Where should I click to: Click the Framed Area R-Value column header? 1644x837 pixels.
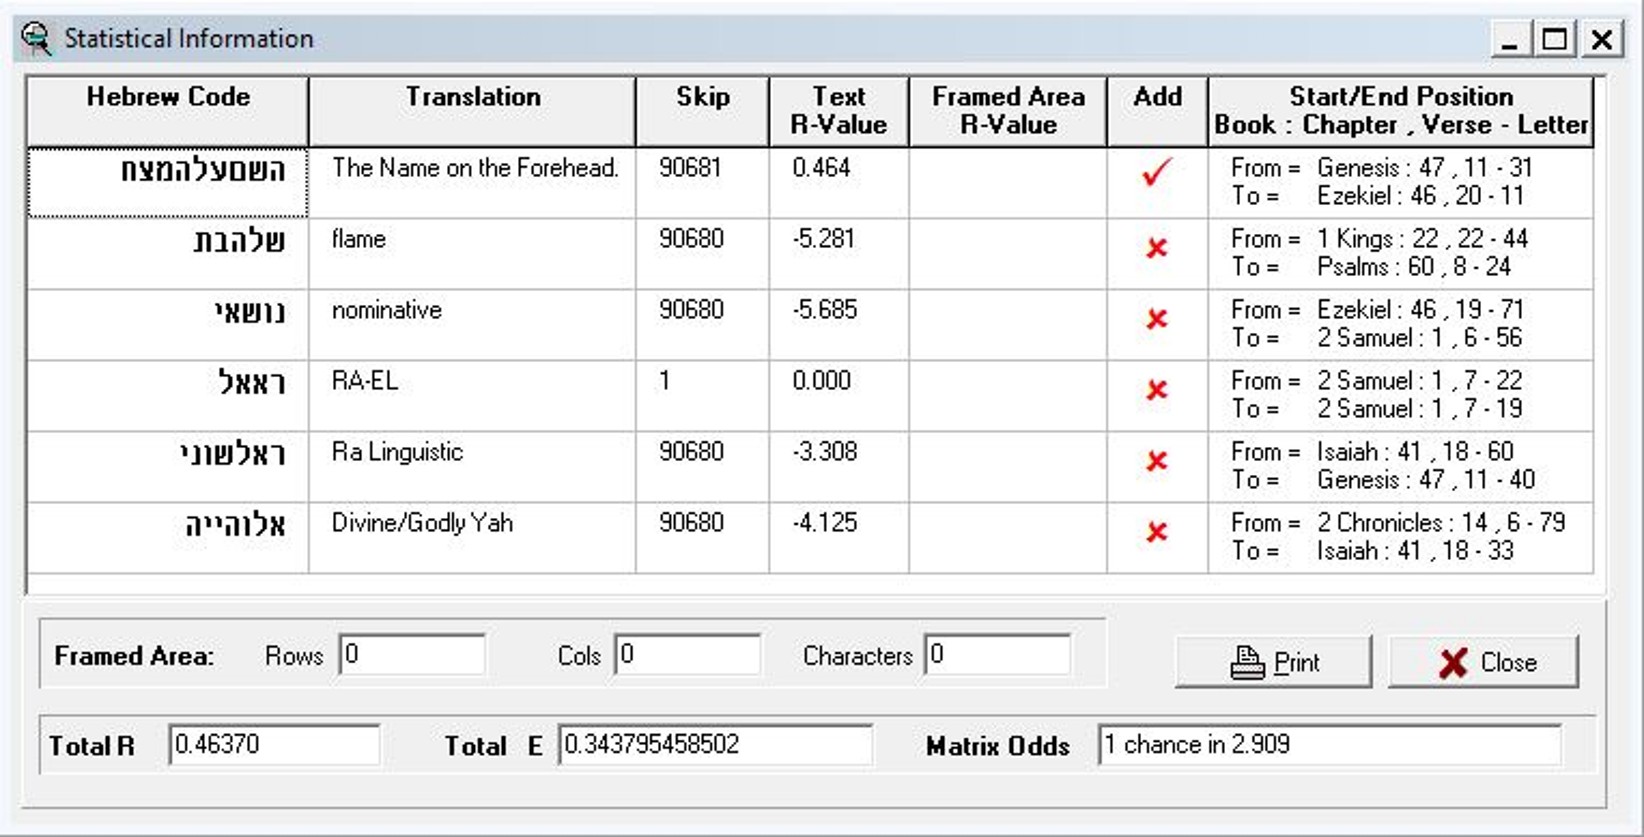click(x=1008, y=111)
